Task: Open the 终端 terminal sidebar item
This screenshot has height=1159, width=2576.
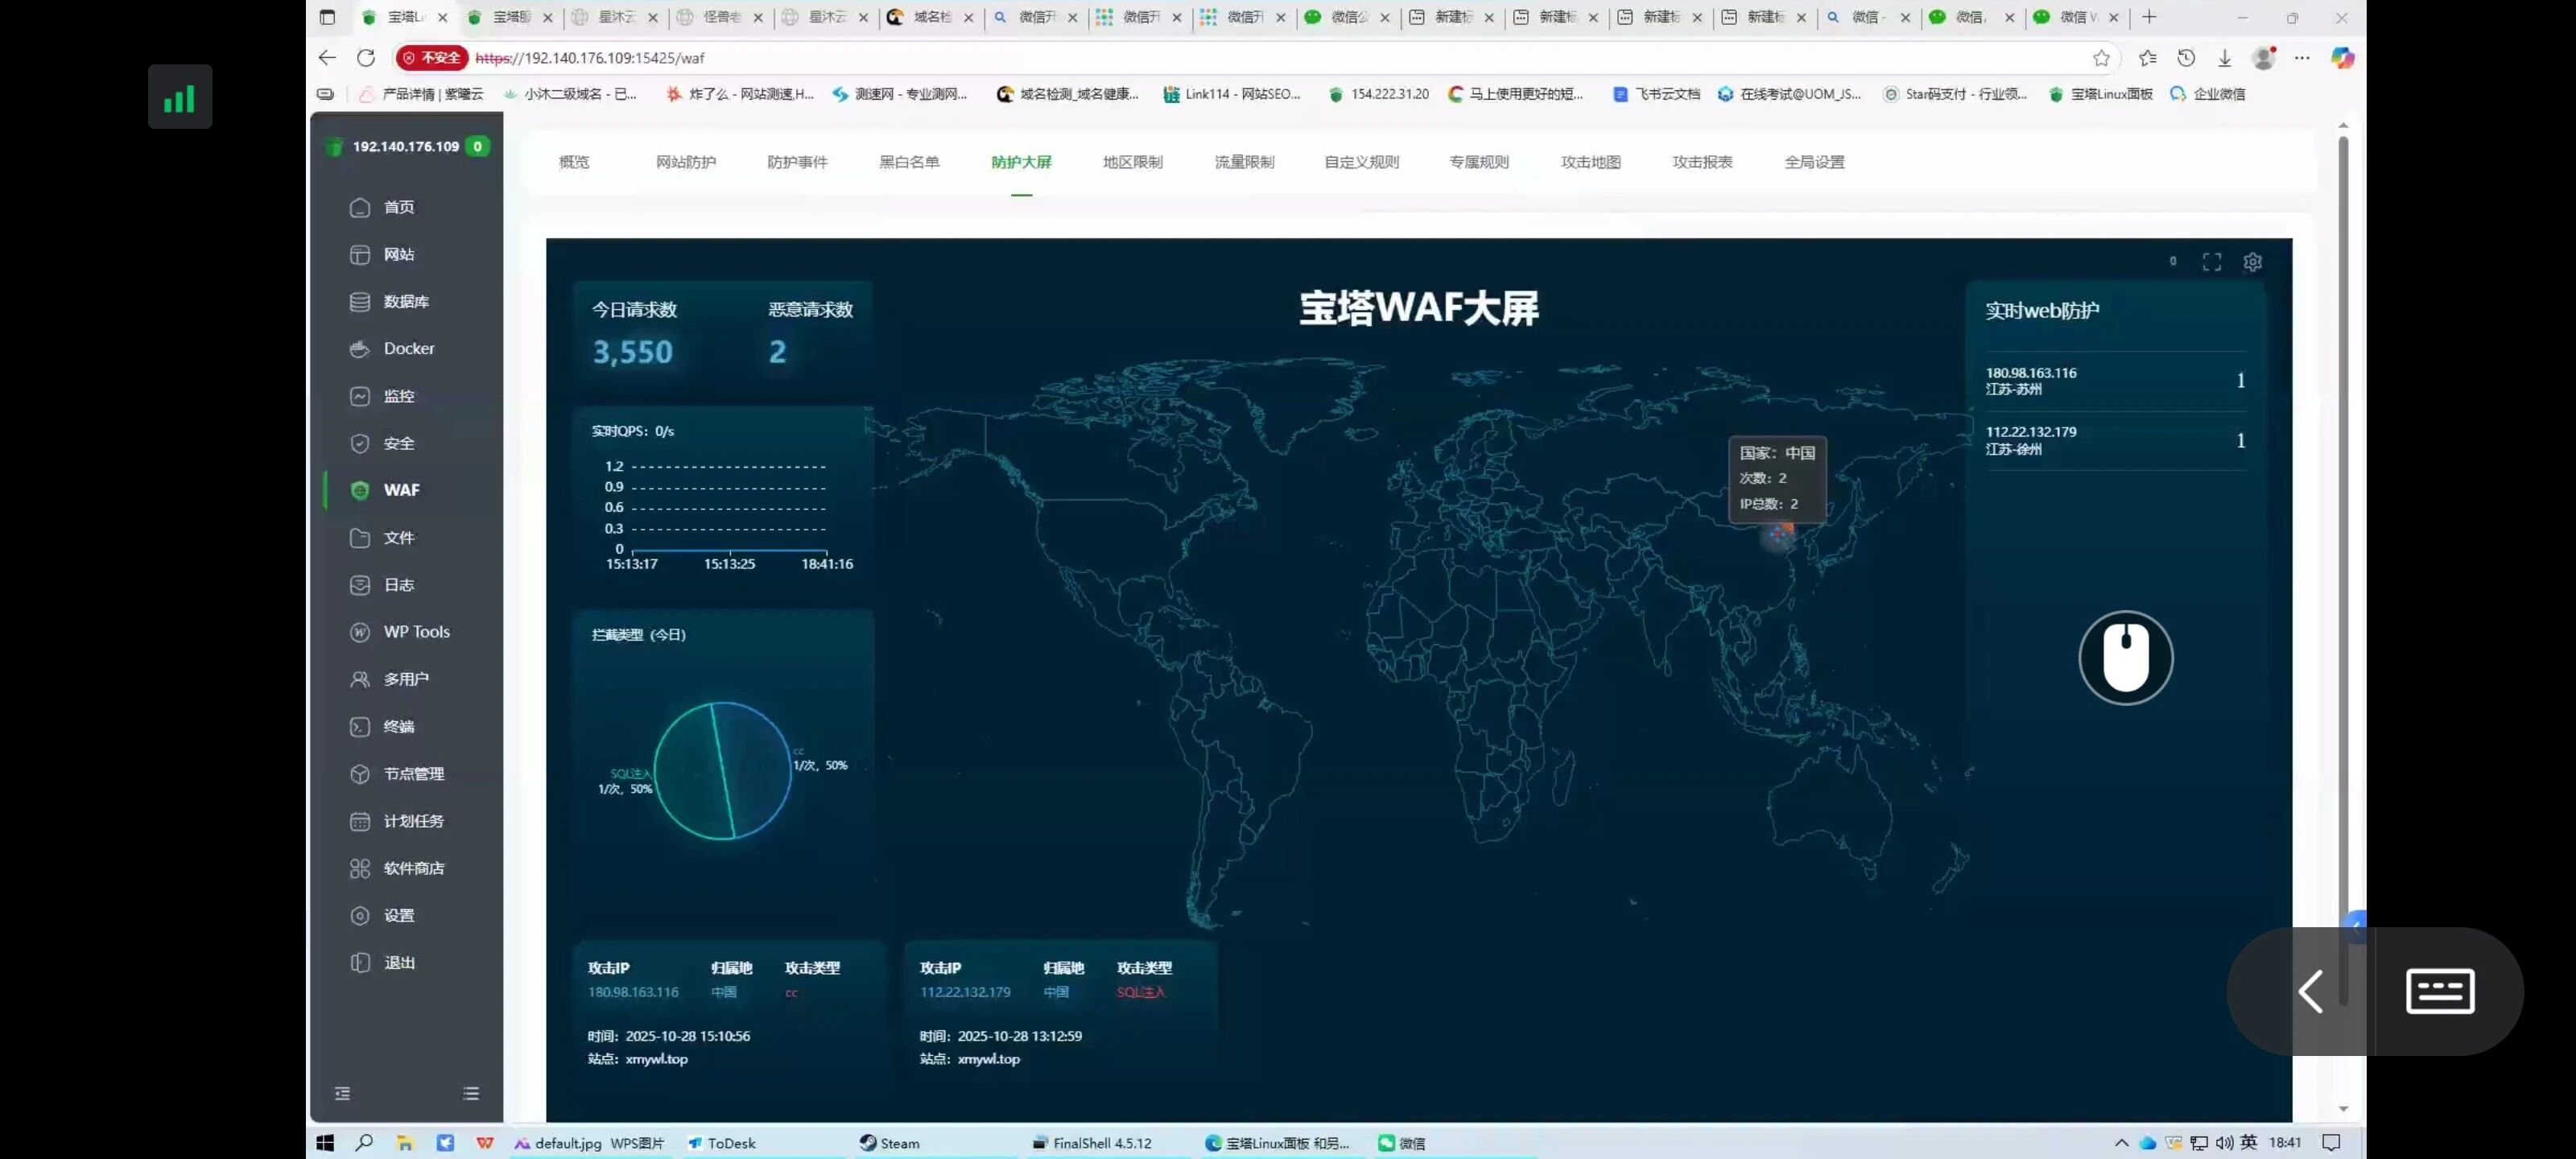Action: 398,726
